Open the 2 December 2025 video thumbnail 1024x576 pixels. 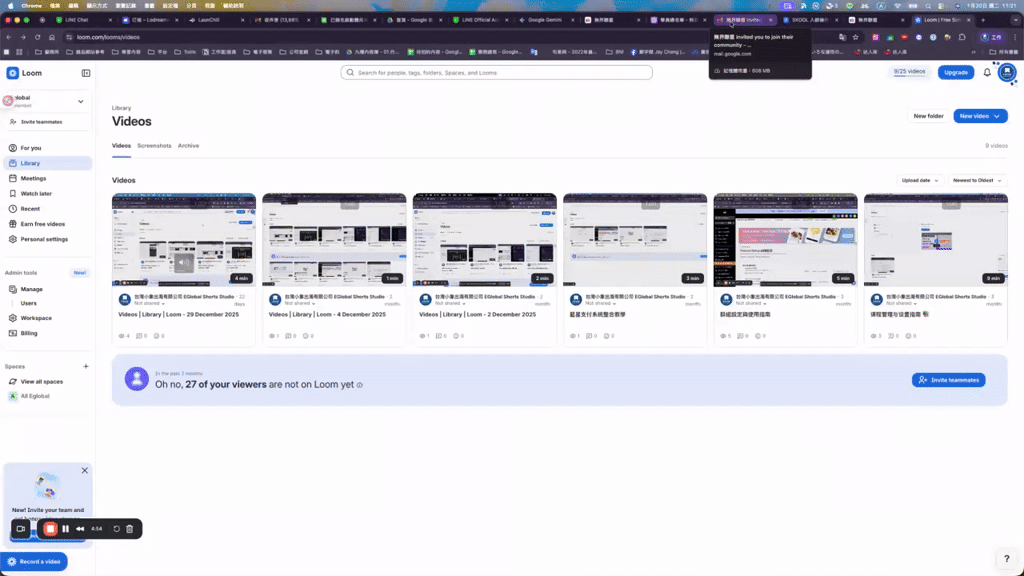[x=485, y=240]
